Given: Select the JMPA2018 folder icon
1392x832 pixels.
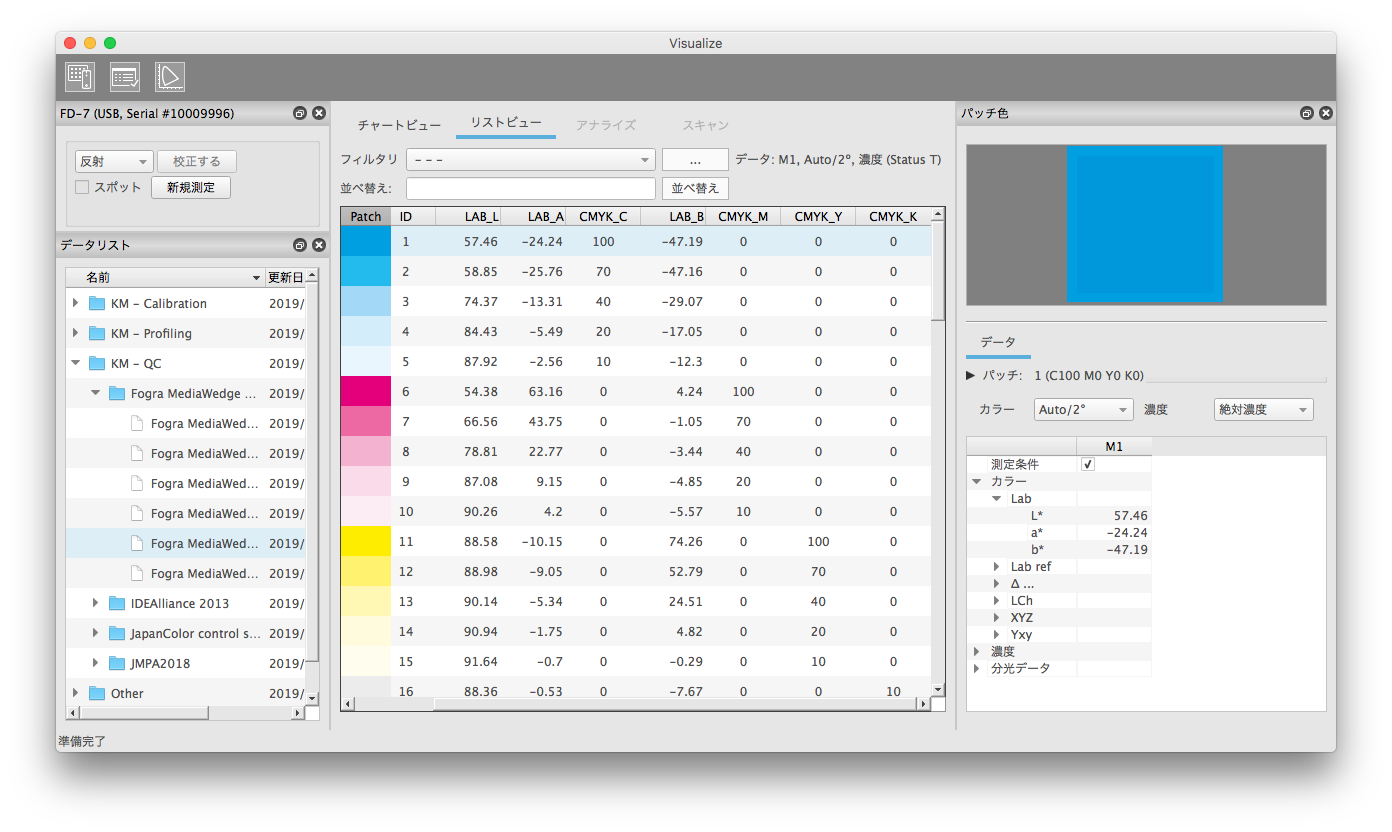Looking at the screenshot, I should point(117,664).
